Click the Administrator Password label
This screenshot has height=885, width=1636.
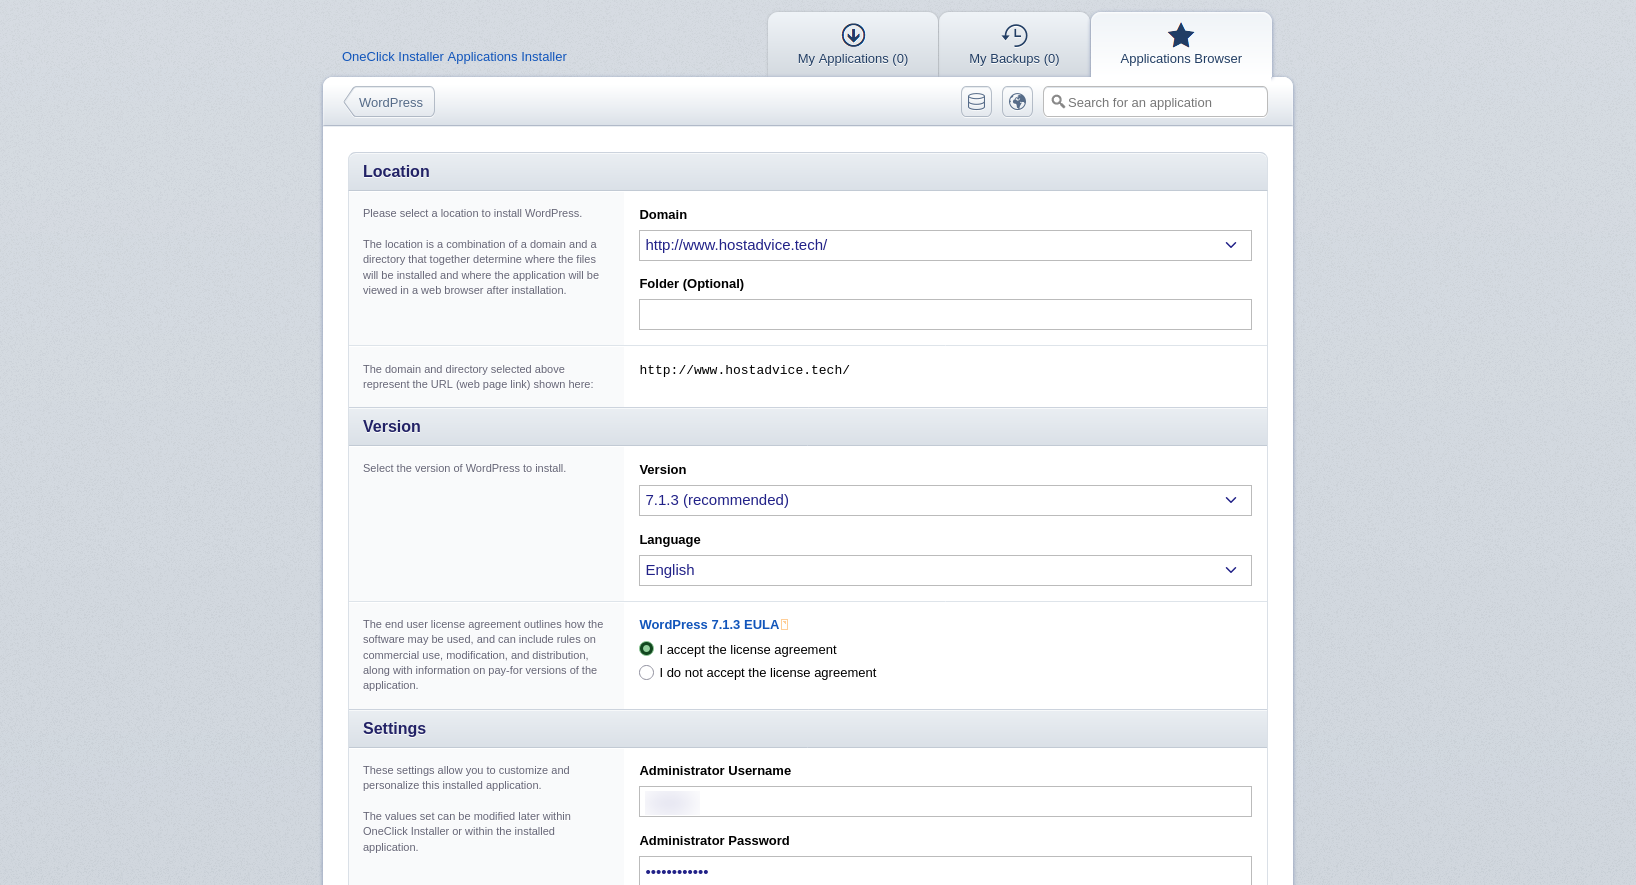714,841
